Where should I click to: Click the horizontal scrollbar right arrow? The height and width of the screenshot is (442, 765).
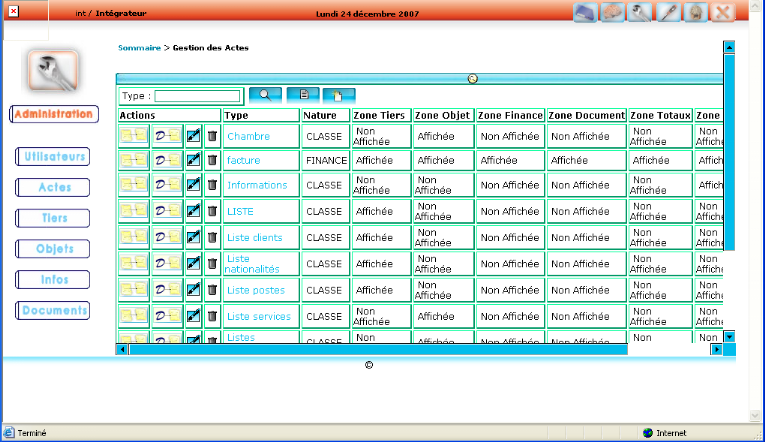pyautogui.click(x=715, y=349)
